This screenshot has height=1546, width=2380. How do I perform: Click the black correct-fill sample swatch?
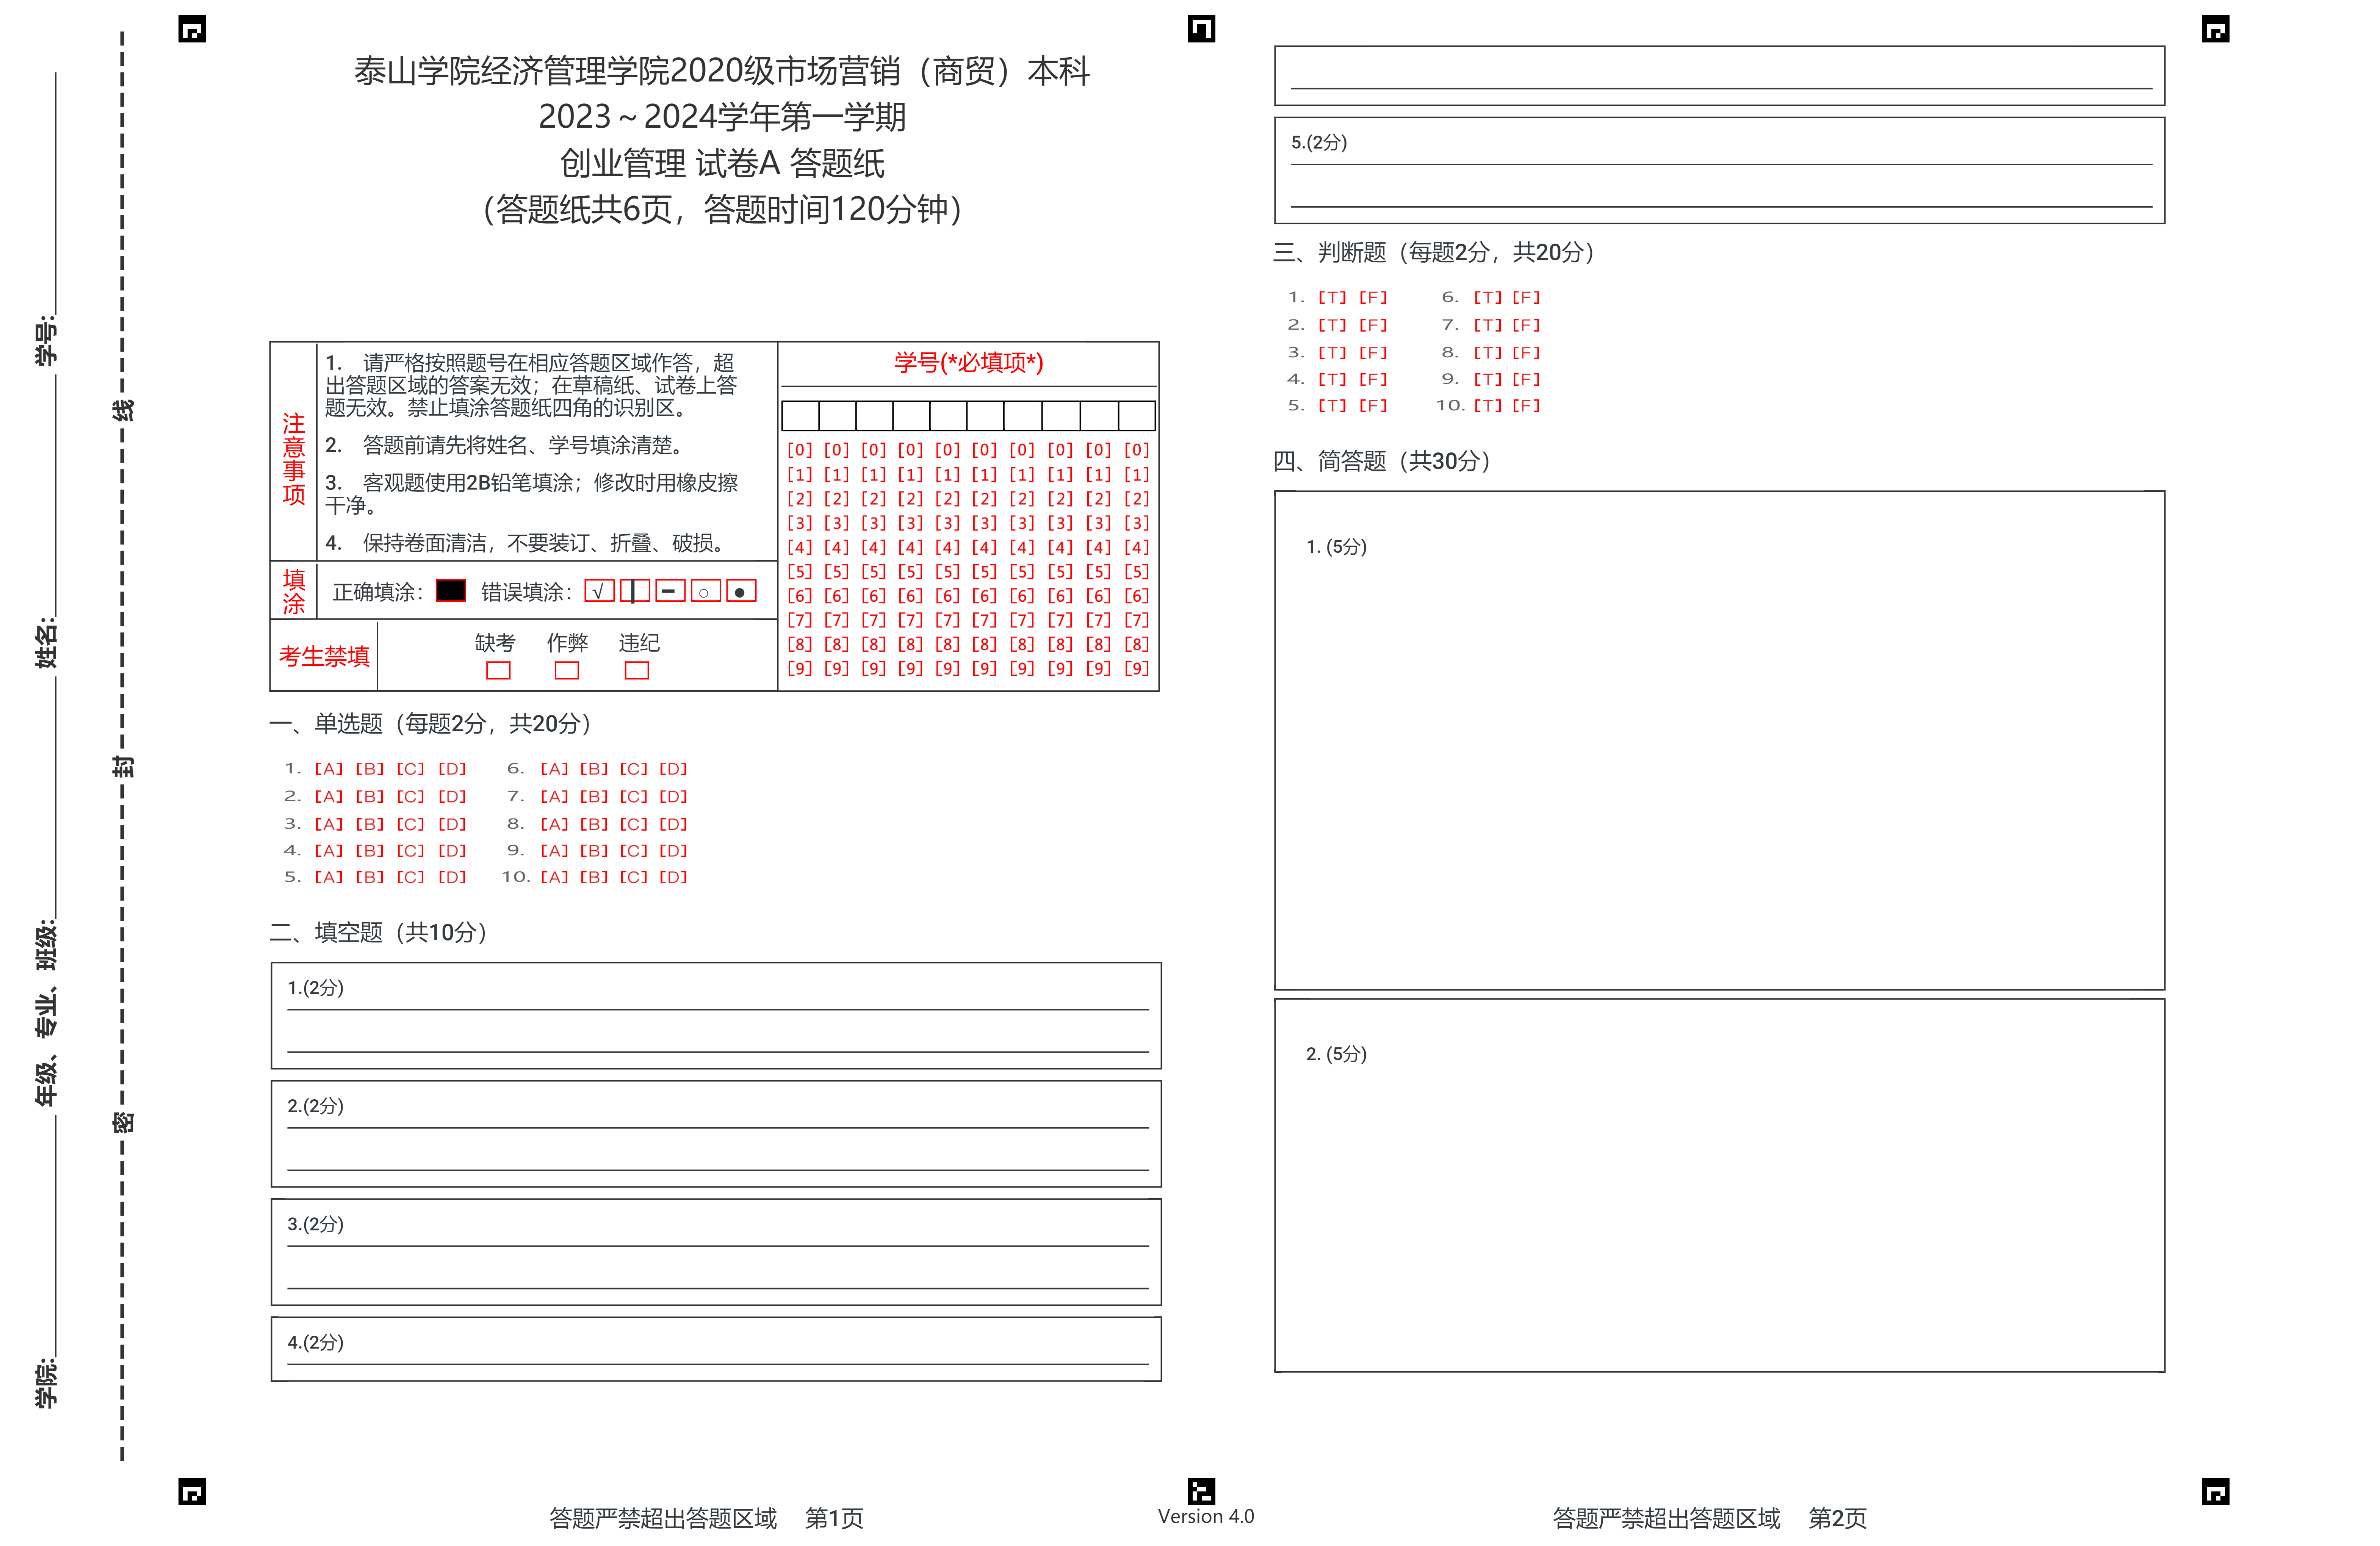(451, 590)
